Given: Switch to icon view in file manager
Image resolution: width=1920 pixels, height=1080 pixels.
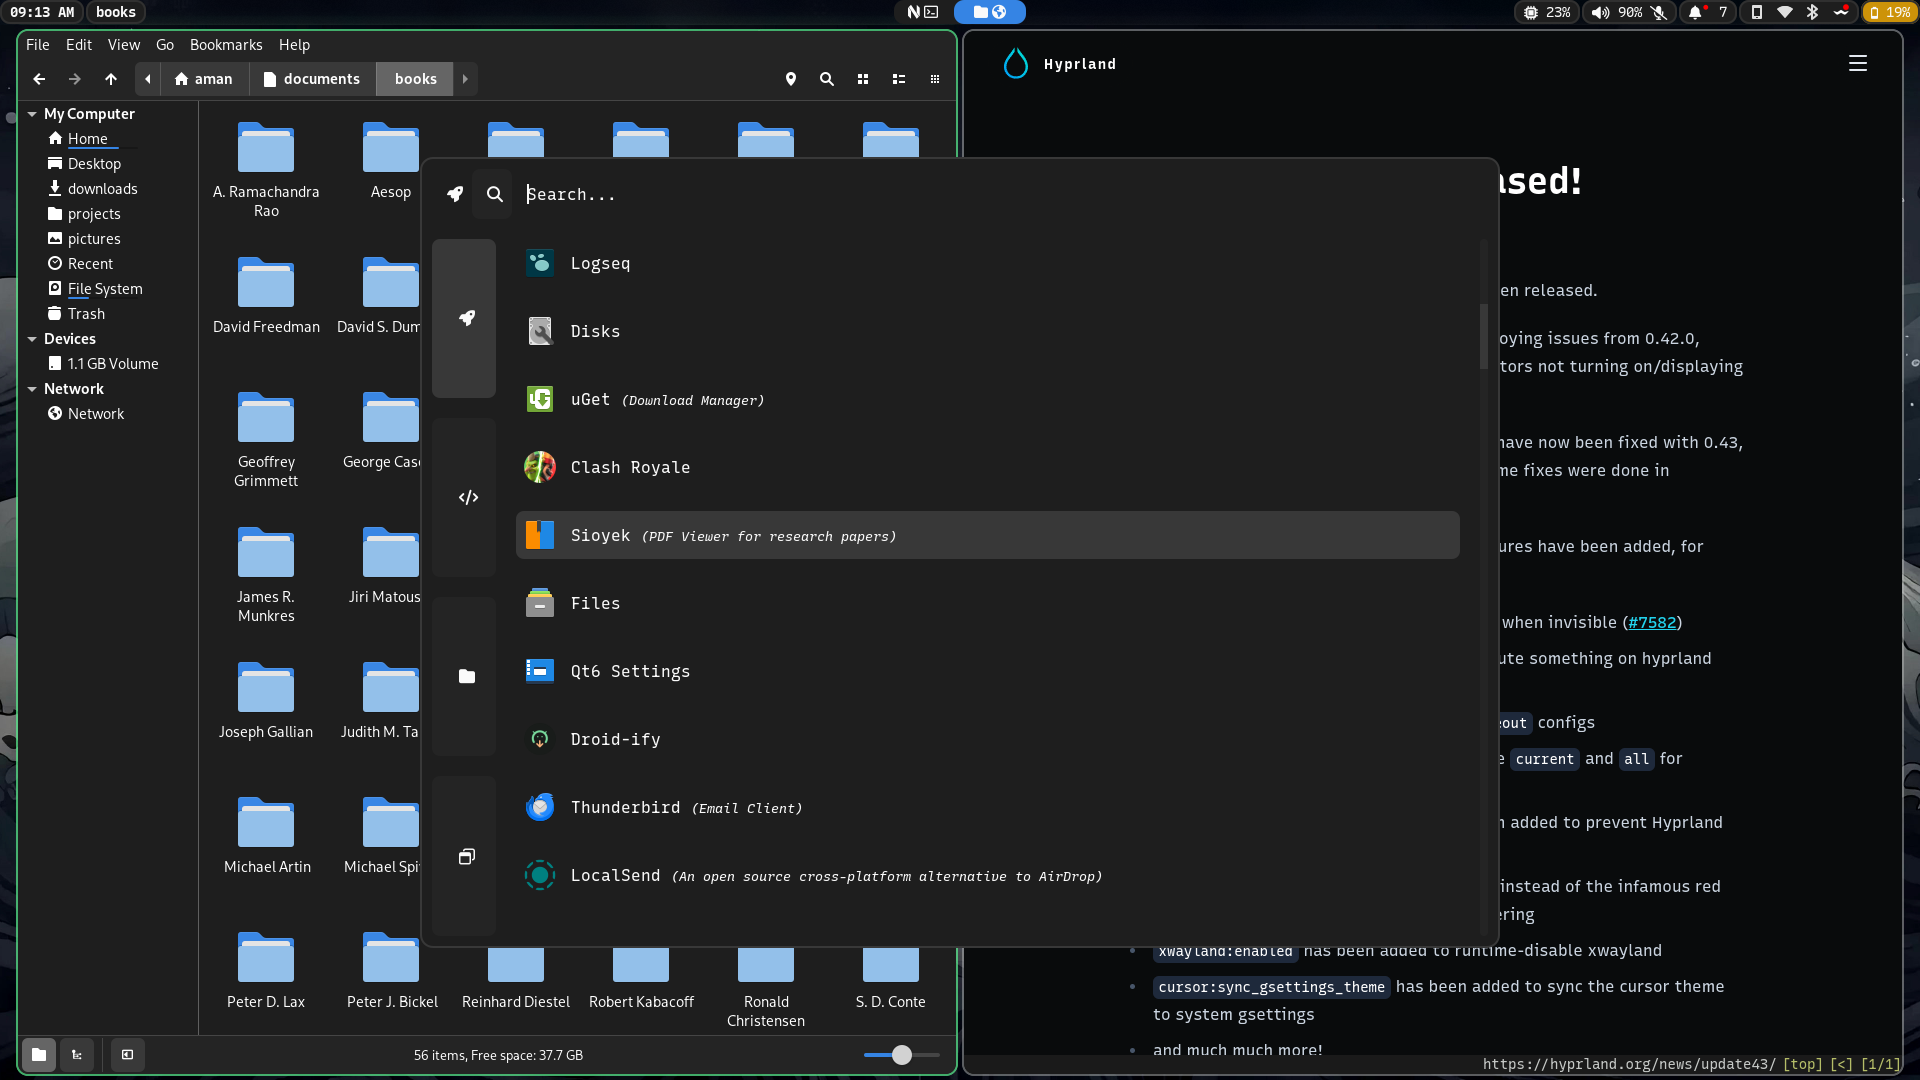Looking at the screenshot, I should [x=862, y=79].
